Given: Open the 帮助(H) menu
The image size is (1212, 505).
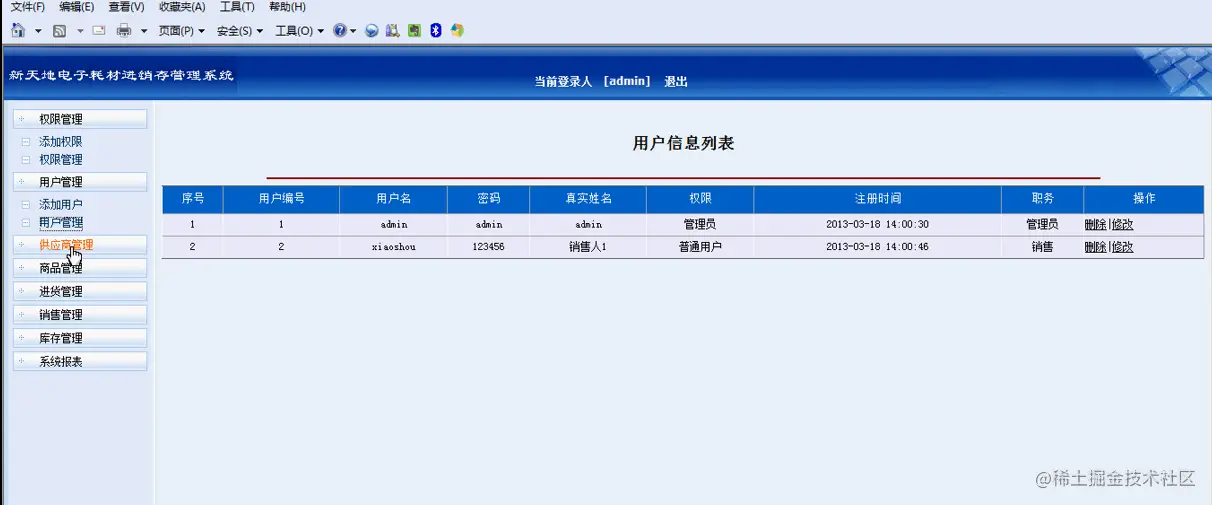Looking at the screenshot, I should [x=287, y=7].
